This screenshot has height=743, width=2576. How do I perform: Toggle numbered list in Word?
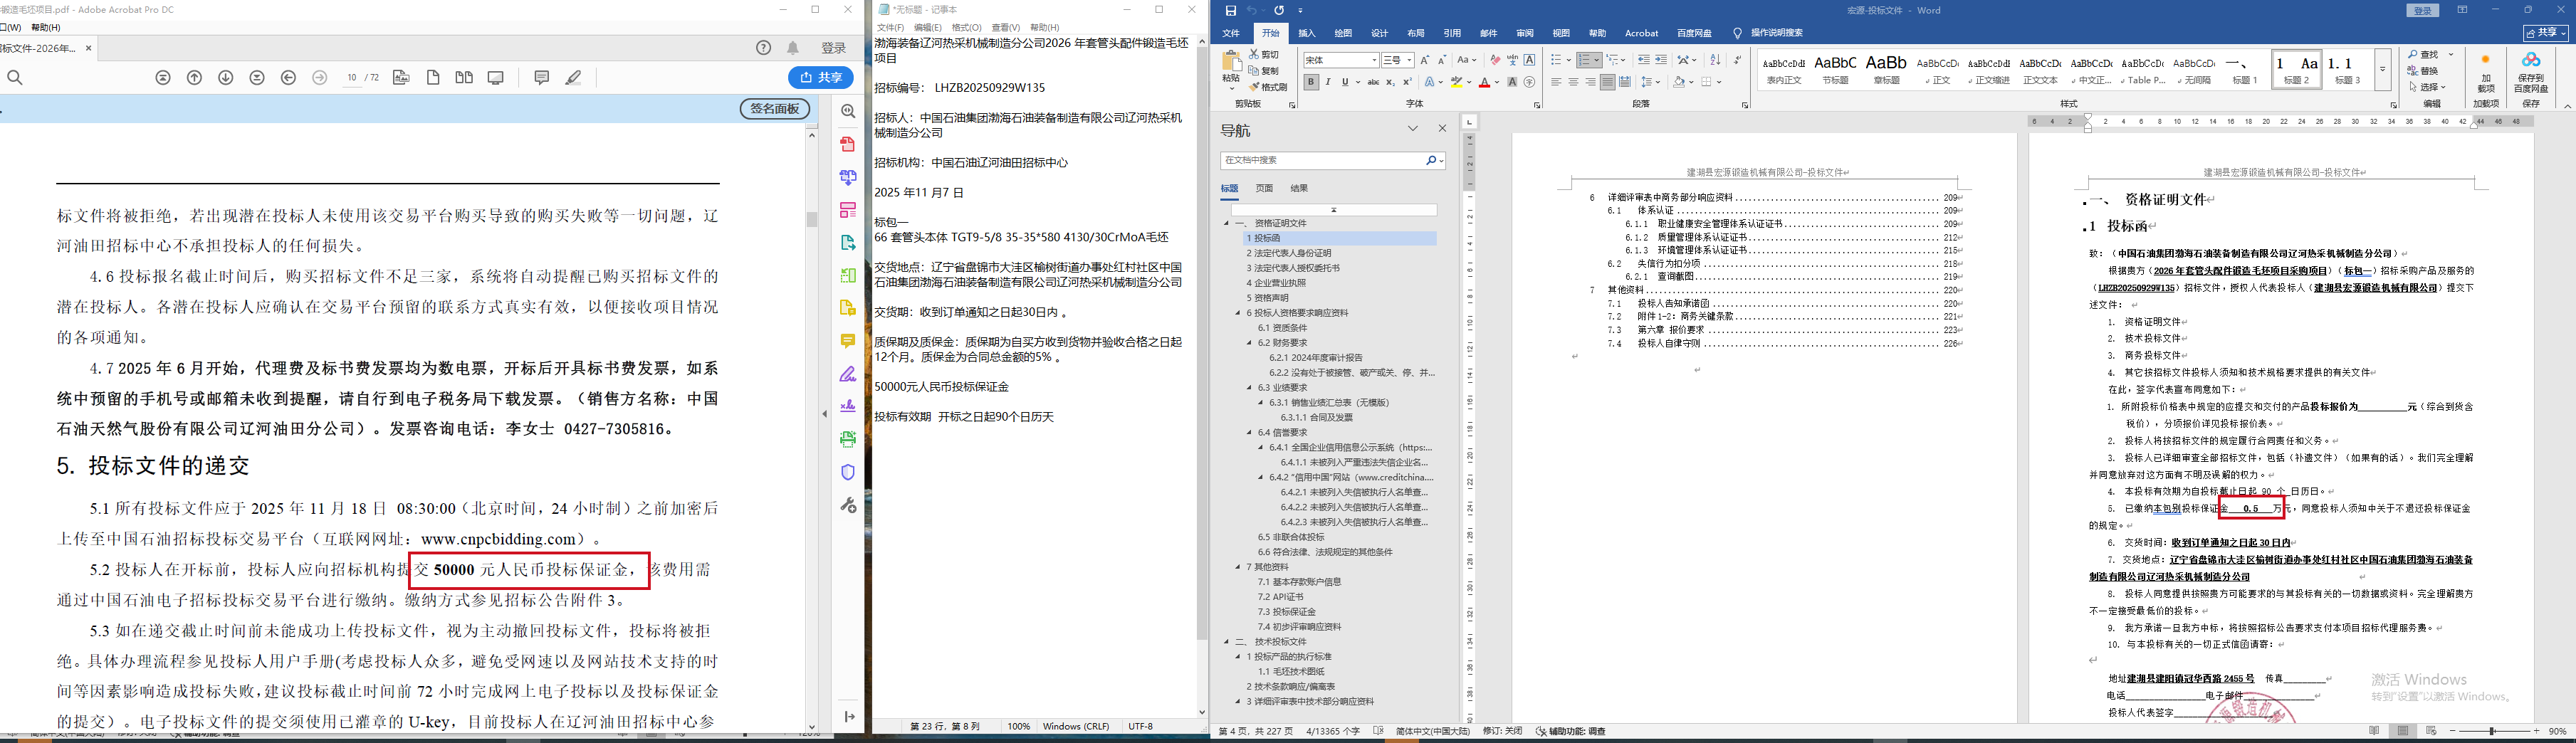[1585, 60]
